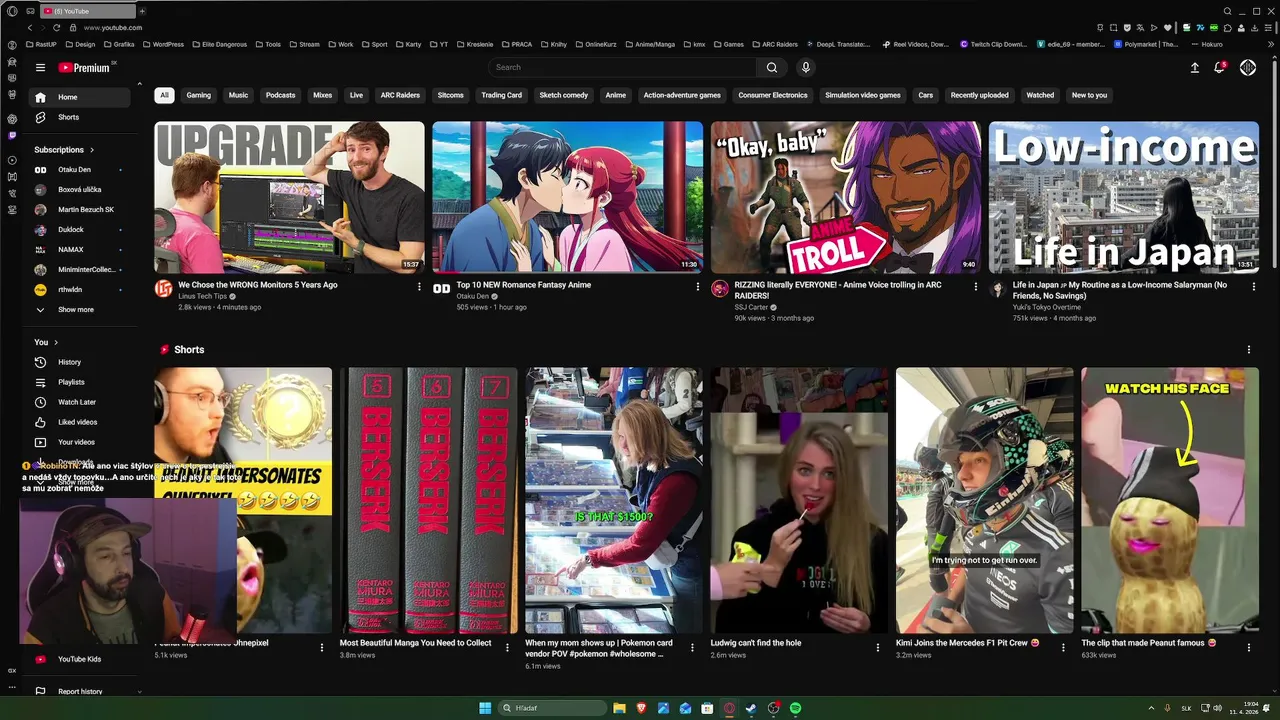The height and width of the screenshot is (720, 1280).
Task: Open the SSJ Carter channel avatar
Action: (x=720, y=289)
